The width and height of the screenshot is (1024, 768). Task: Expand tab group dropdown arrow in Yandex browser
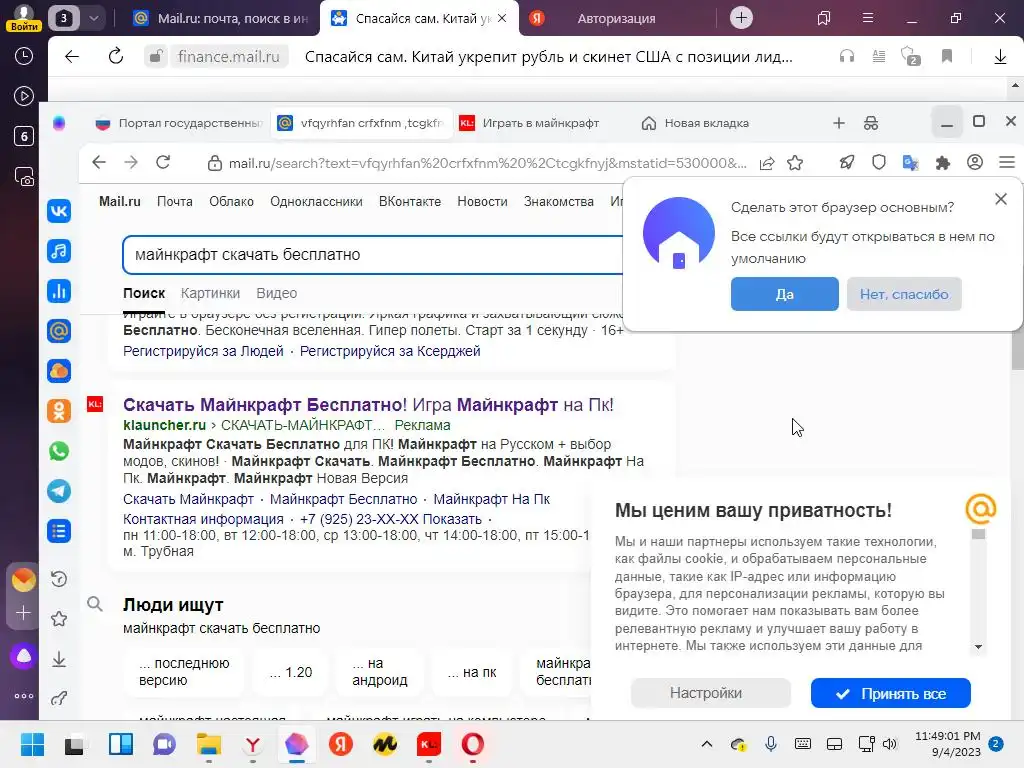94,18
